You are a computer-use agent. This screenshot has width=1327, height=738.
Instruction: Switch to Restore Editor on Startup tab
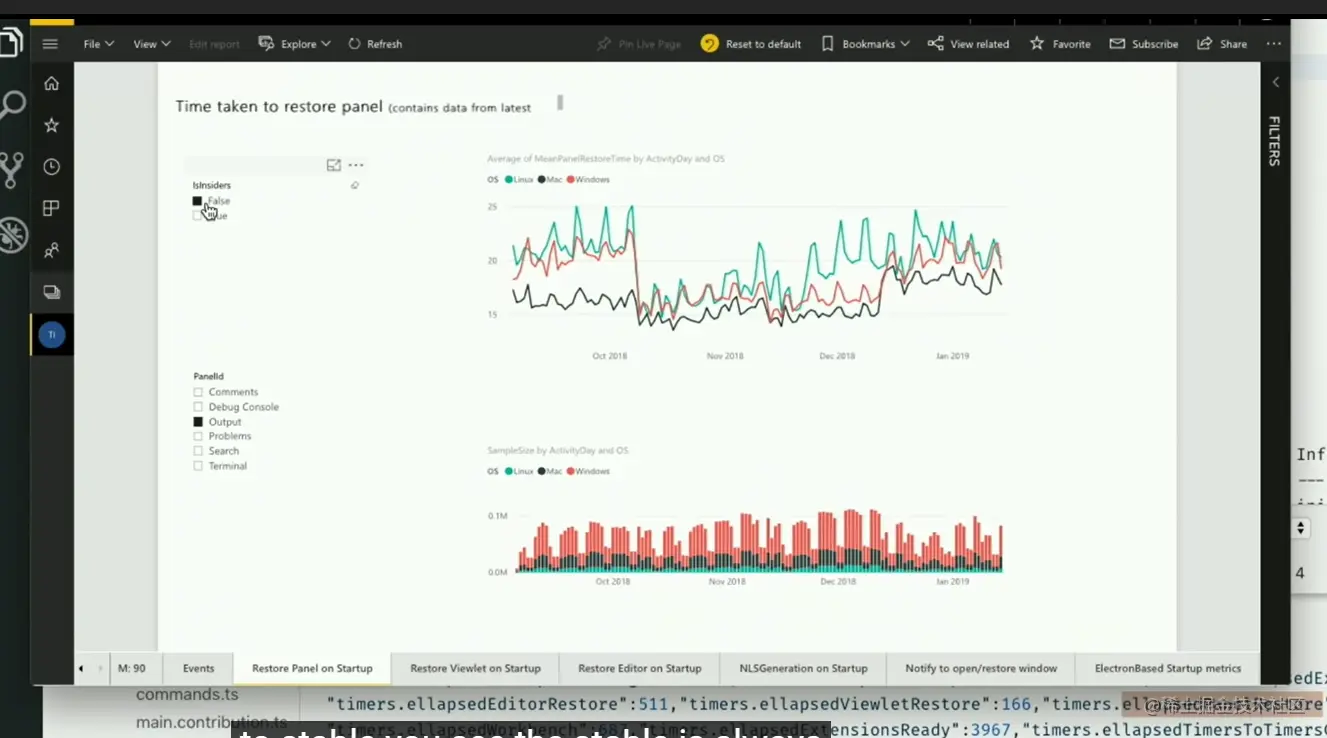tap(640, 668)
